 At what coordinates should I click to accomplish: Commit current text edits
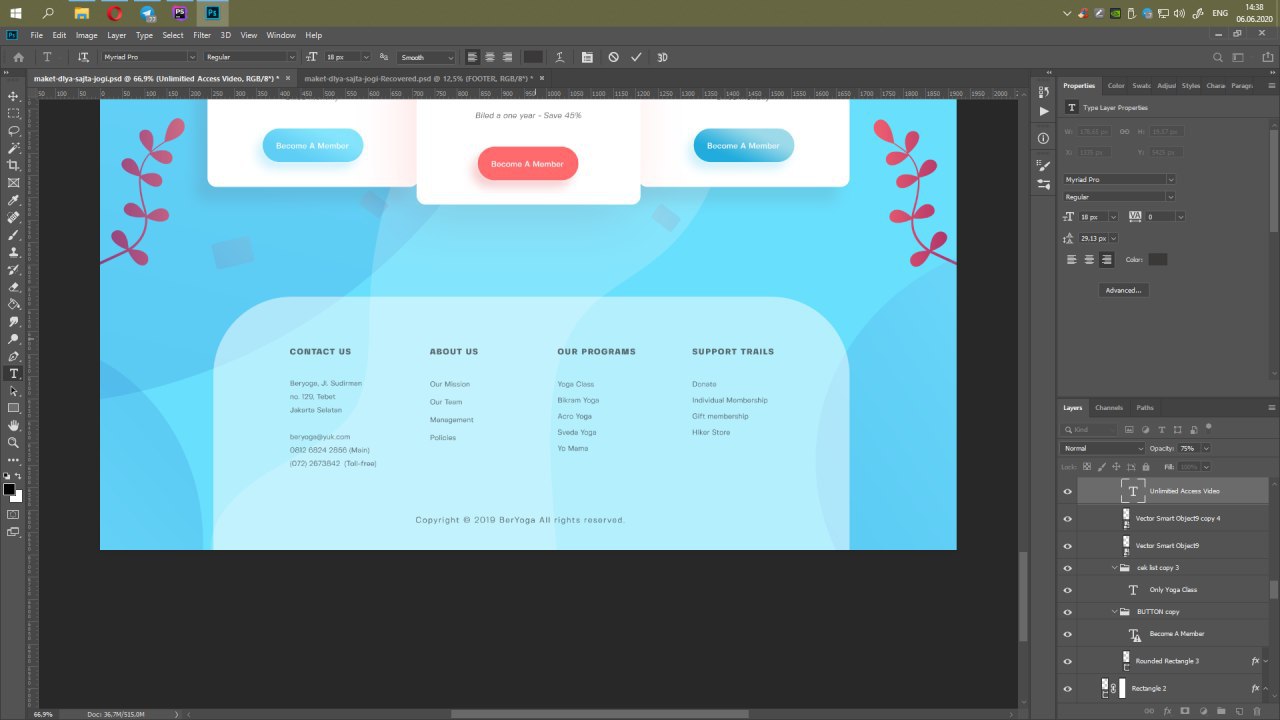pos(636,57)
